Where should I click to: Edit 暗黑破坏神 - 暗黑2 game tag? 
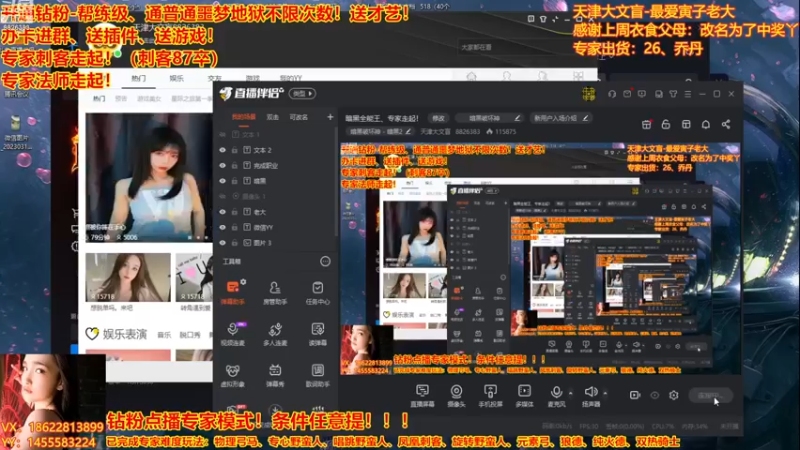pyautogui.click(x=380, y=131)
